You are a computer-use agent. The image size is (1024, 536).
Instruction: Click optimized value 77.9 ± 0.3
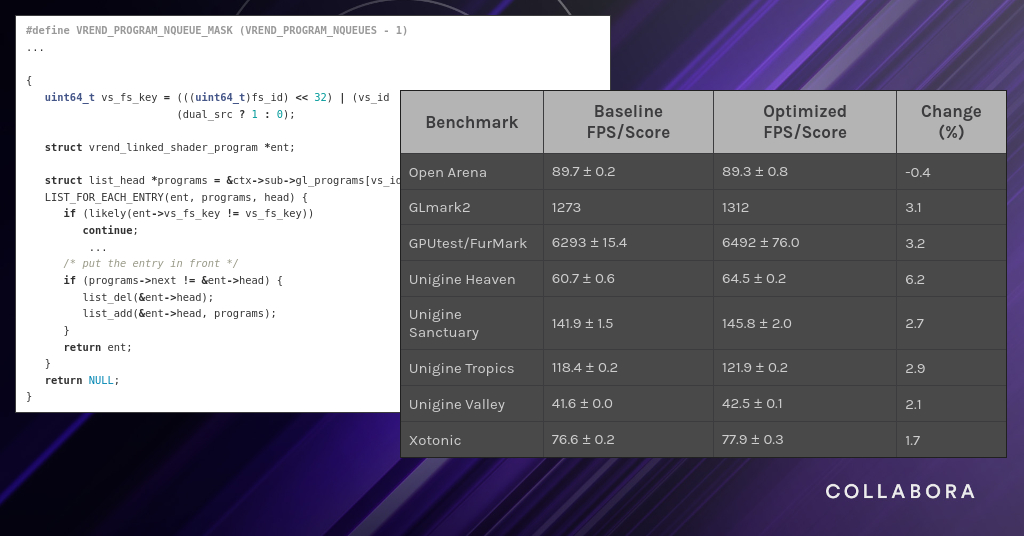click(x=752, y=439)
